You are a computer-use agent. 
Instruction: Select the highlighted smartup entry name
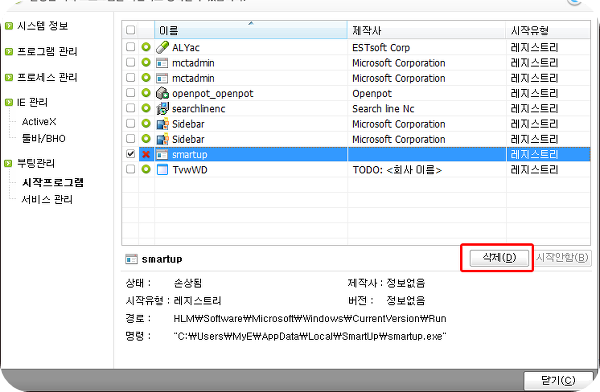(x=190, y=155)
